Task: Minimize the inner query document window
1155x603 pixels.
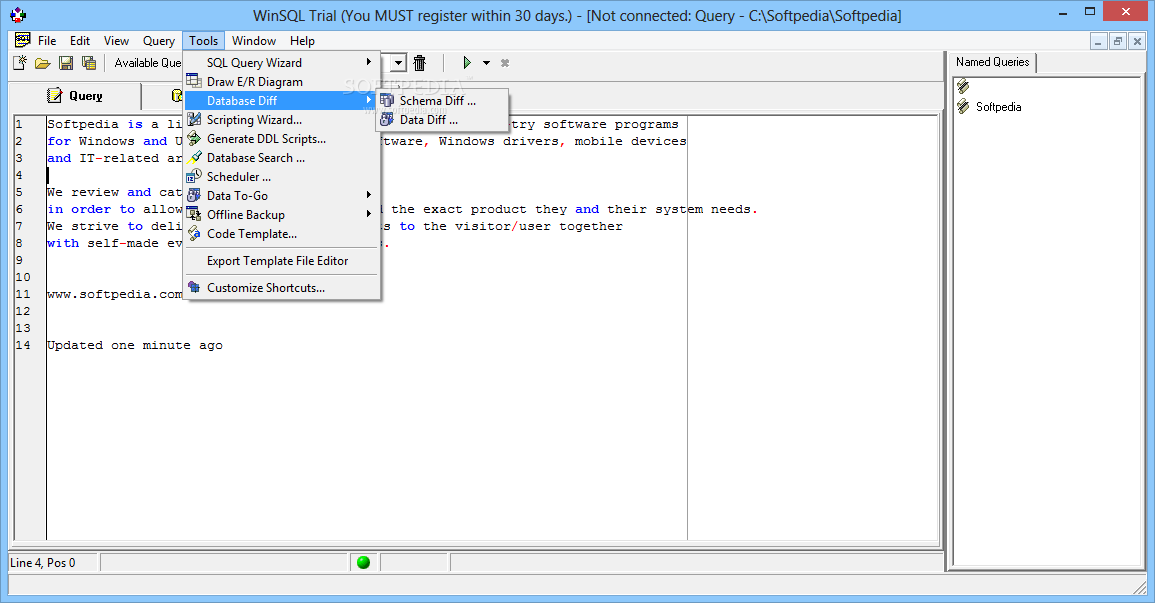Action: [1098, 41]
